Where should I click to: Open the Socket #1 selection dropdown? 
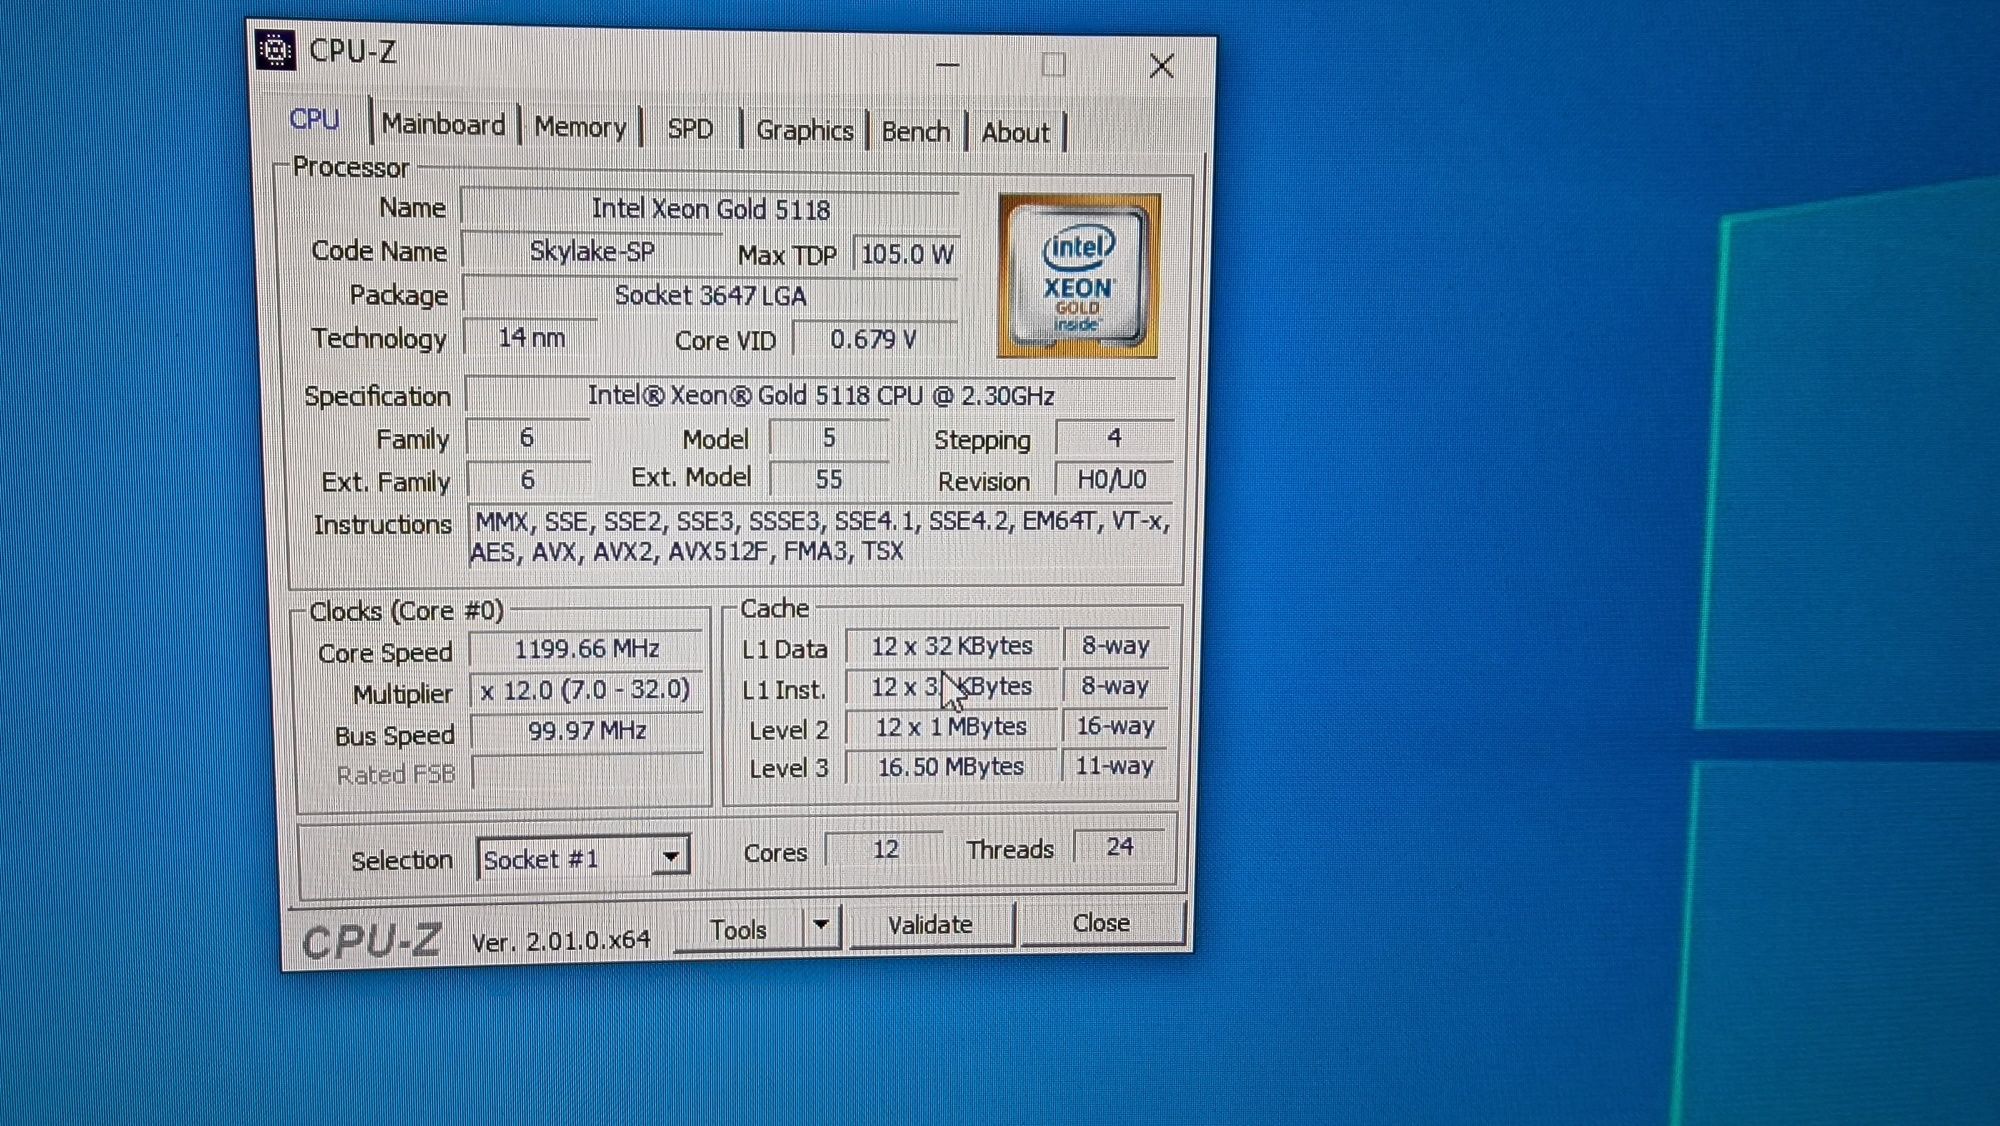[x=584, y=859]
